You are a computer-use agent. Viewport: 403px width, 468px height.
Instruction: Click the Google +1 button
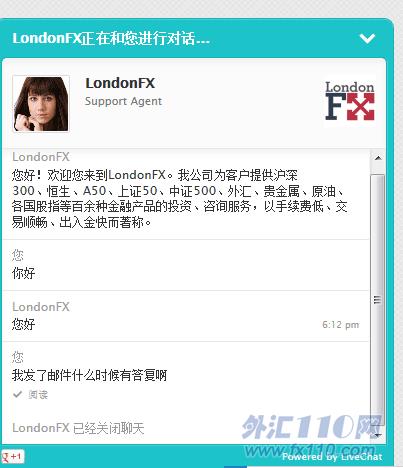click(x=12, y=456)
